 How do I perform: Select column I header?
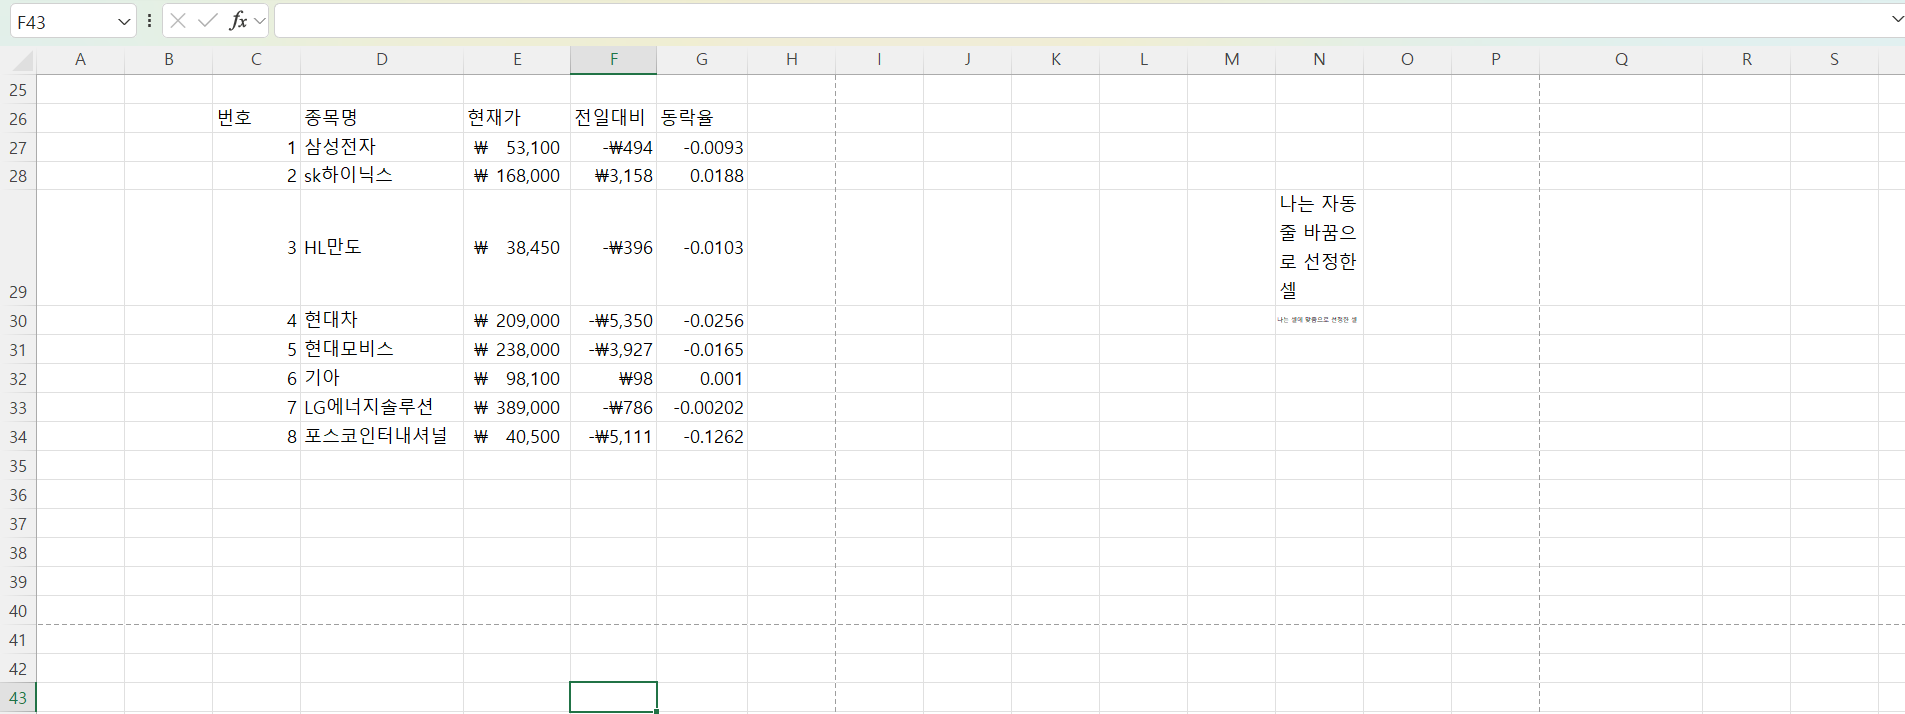point(879,59)
